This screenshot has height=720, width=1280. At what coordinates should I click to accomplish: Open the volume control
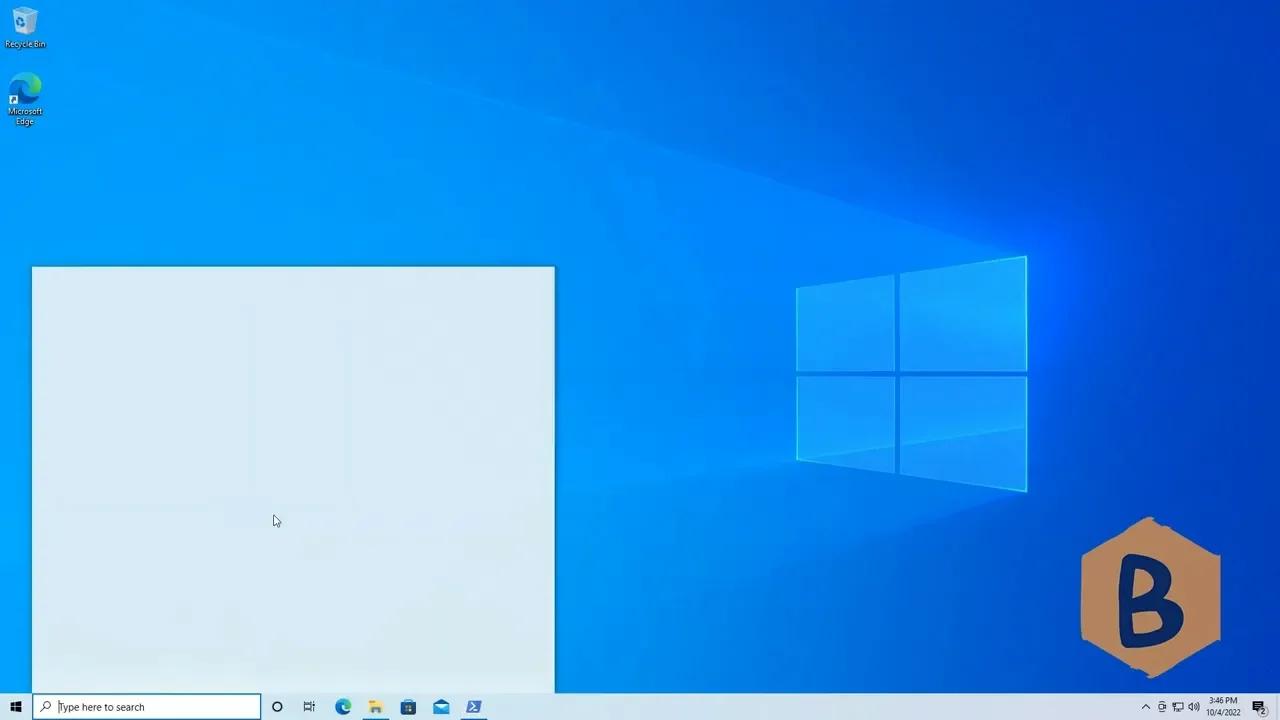(1194, 707)
